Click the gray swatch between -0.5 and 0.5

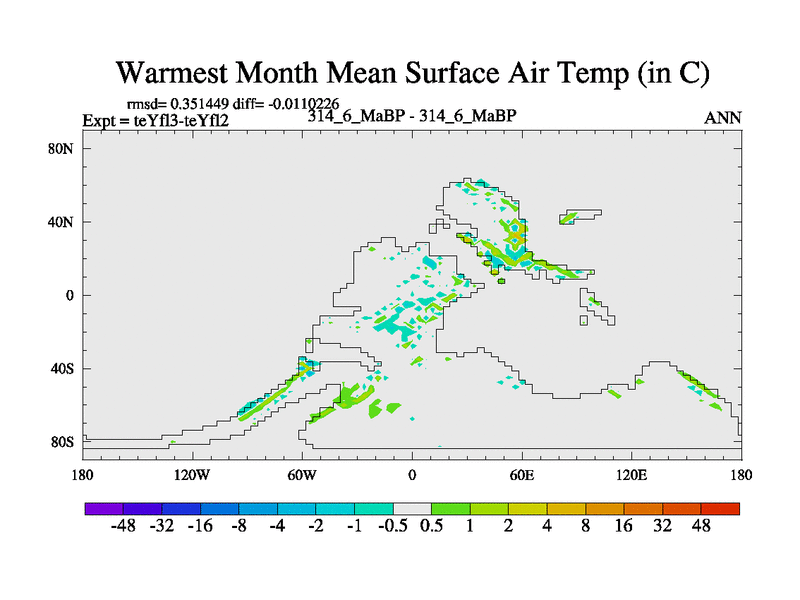(x=412, y=509)
